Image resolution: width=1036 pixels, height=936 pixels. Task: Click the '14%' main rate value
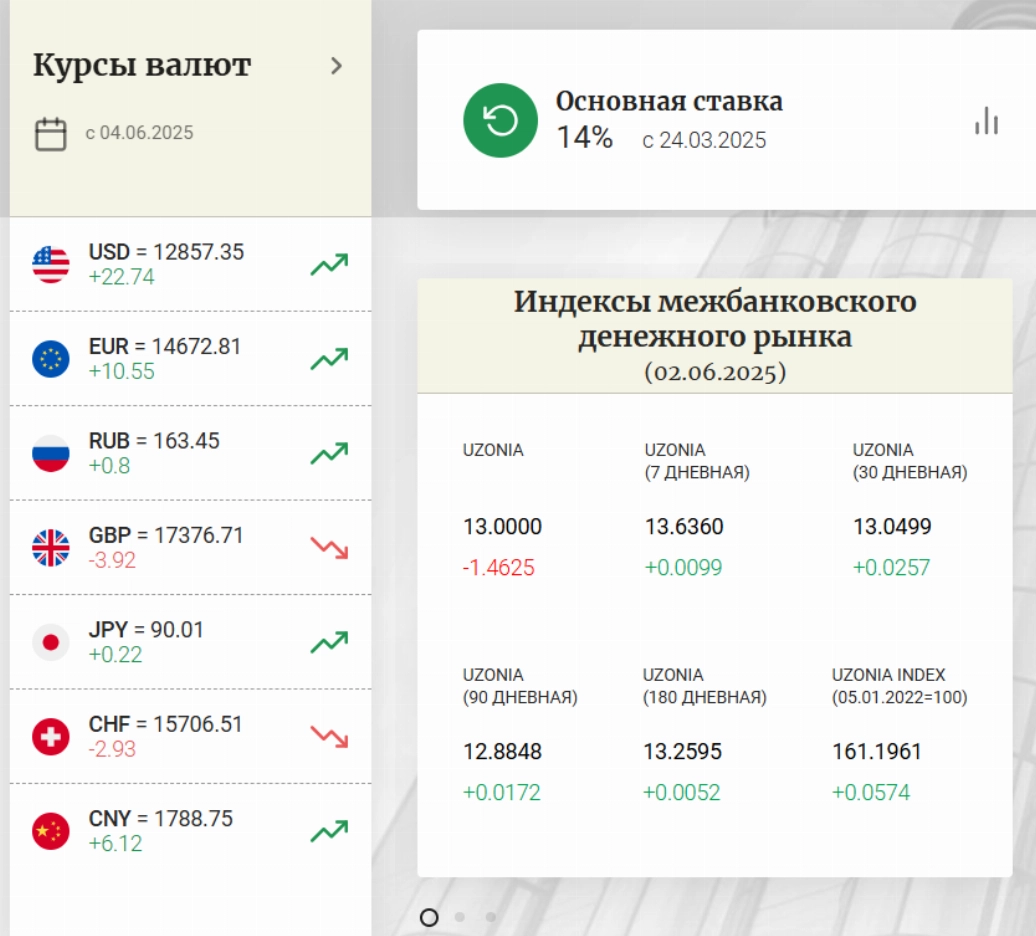pyautogui.click(x=585, y=137)
